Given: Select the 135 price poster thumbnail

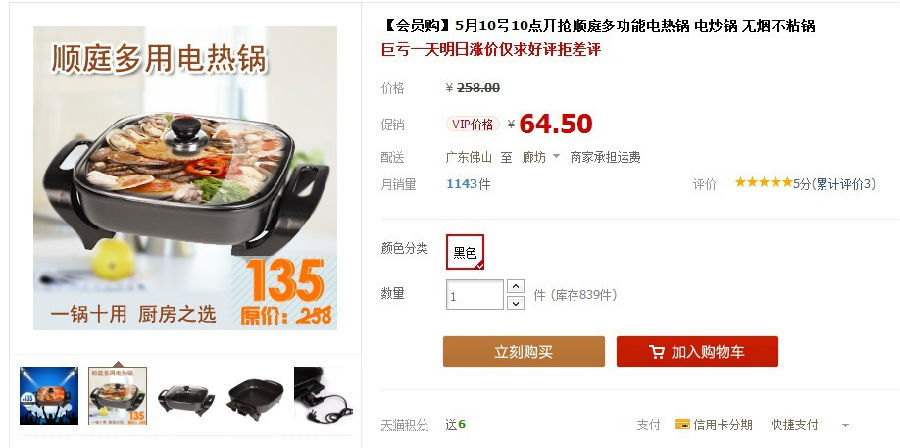Looking at the screenshot, I should point(118,396).
